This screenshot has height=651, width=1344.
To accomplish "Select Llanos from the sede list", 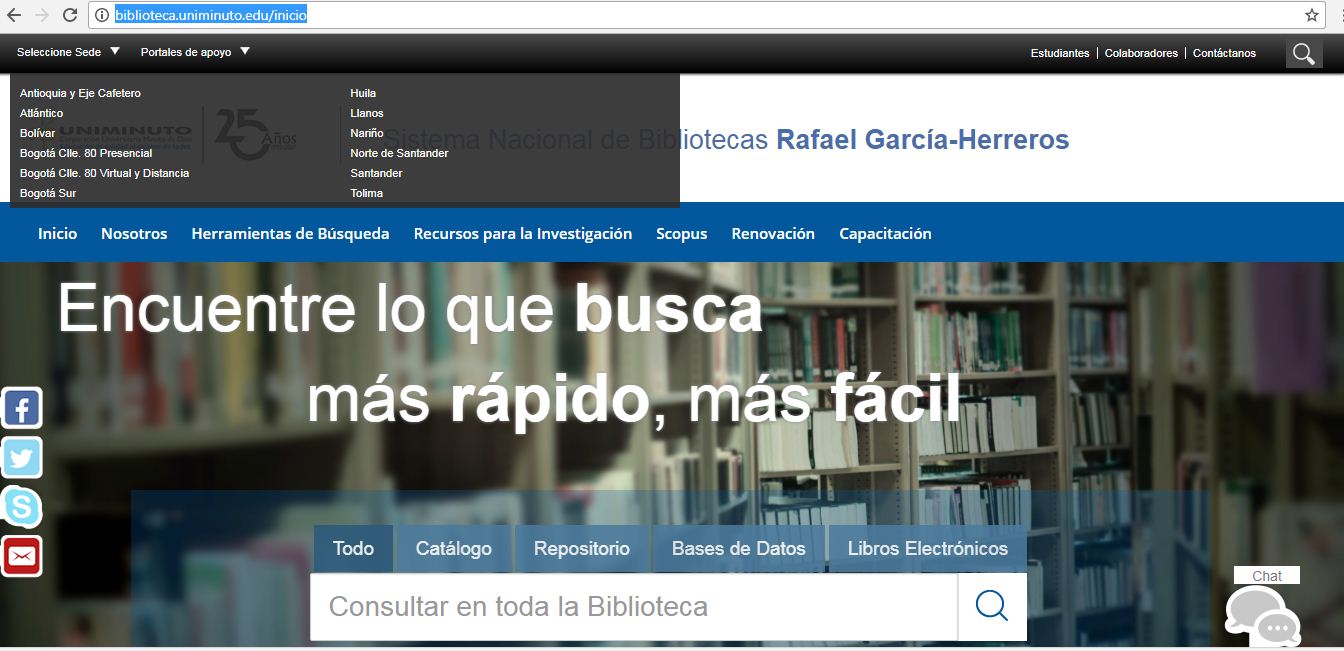I will (x=367, y=113).
